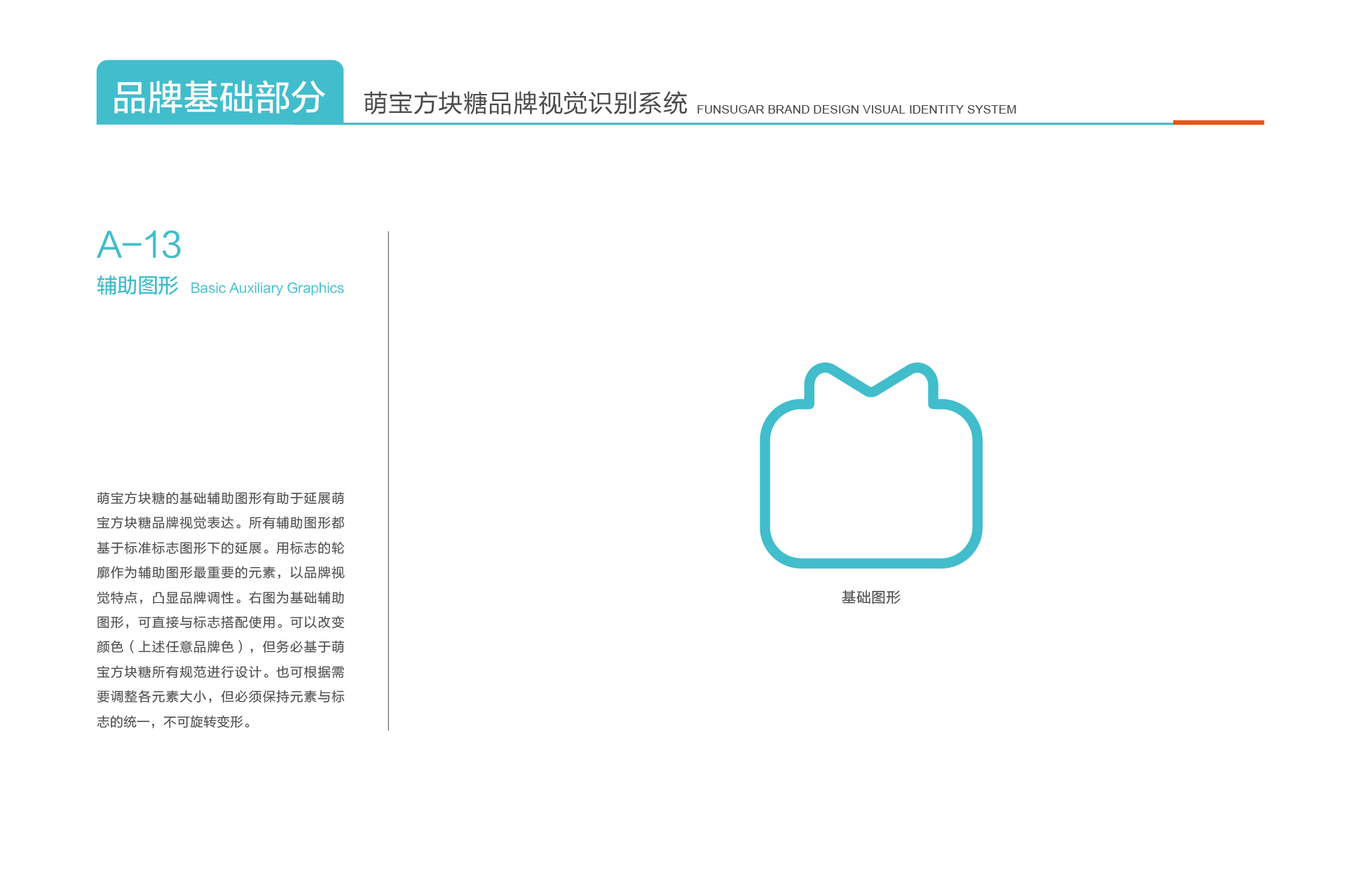Click the orange accent bar in header
1366x870 pixels.
[1218, 122]
